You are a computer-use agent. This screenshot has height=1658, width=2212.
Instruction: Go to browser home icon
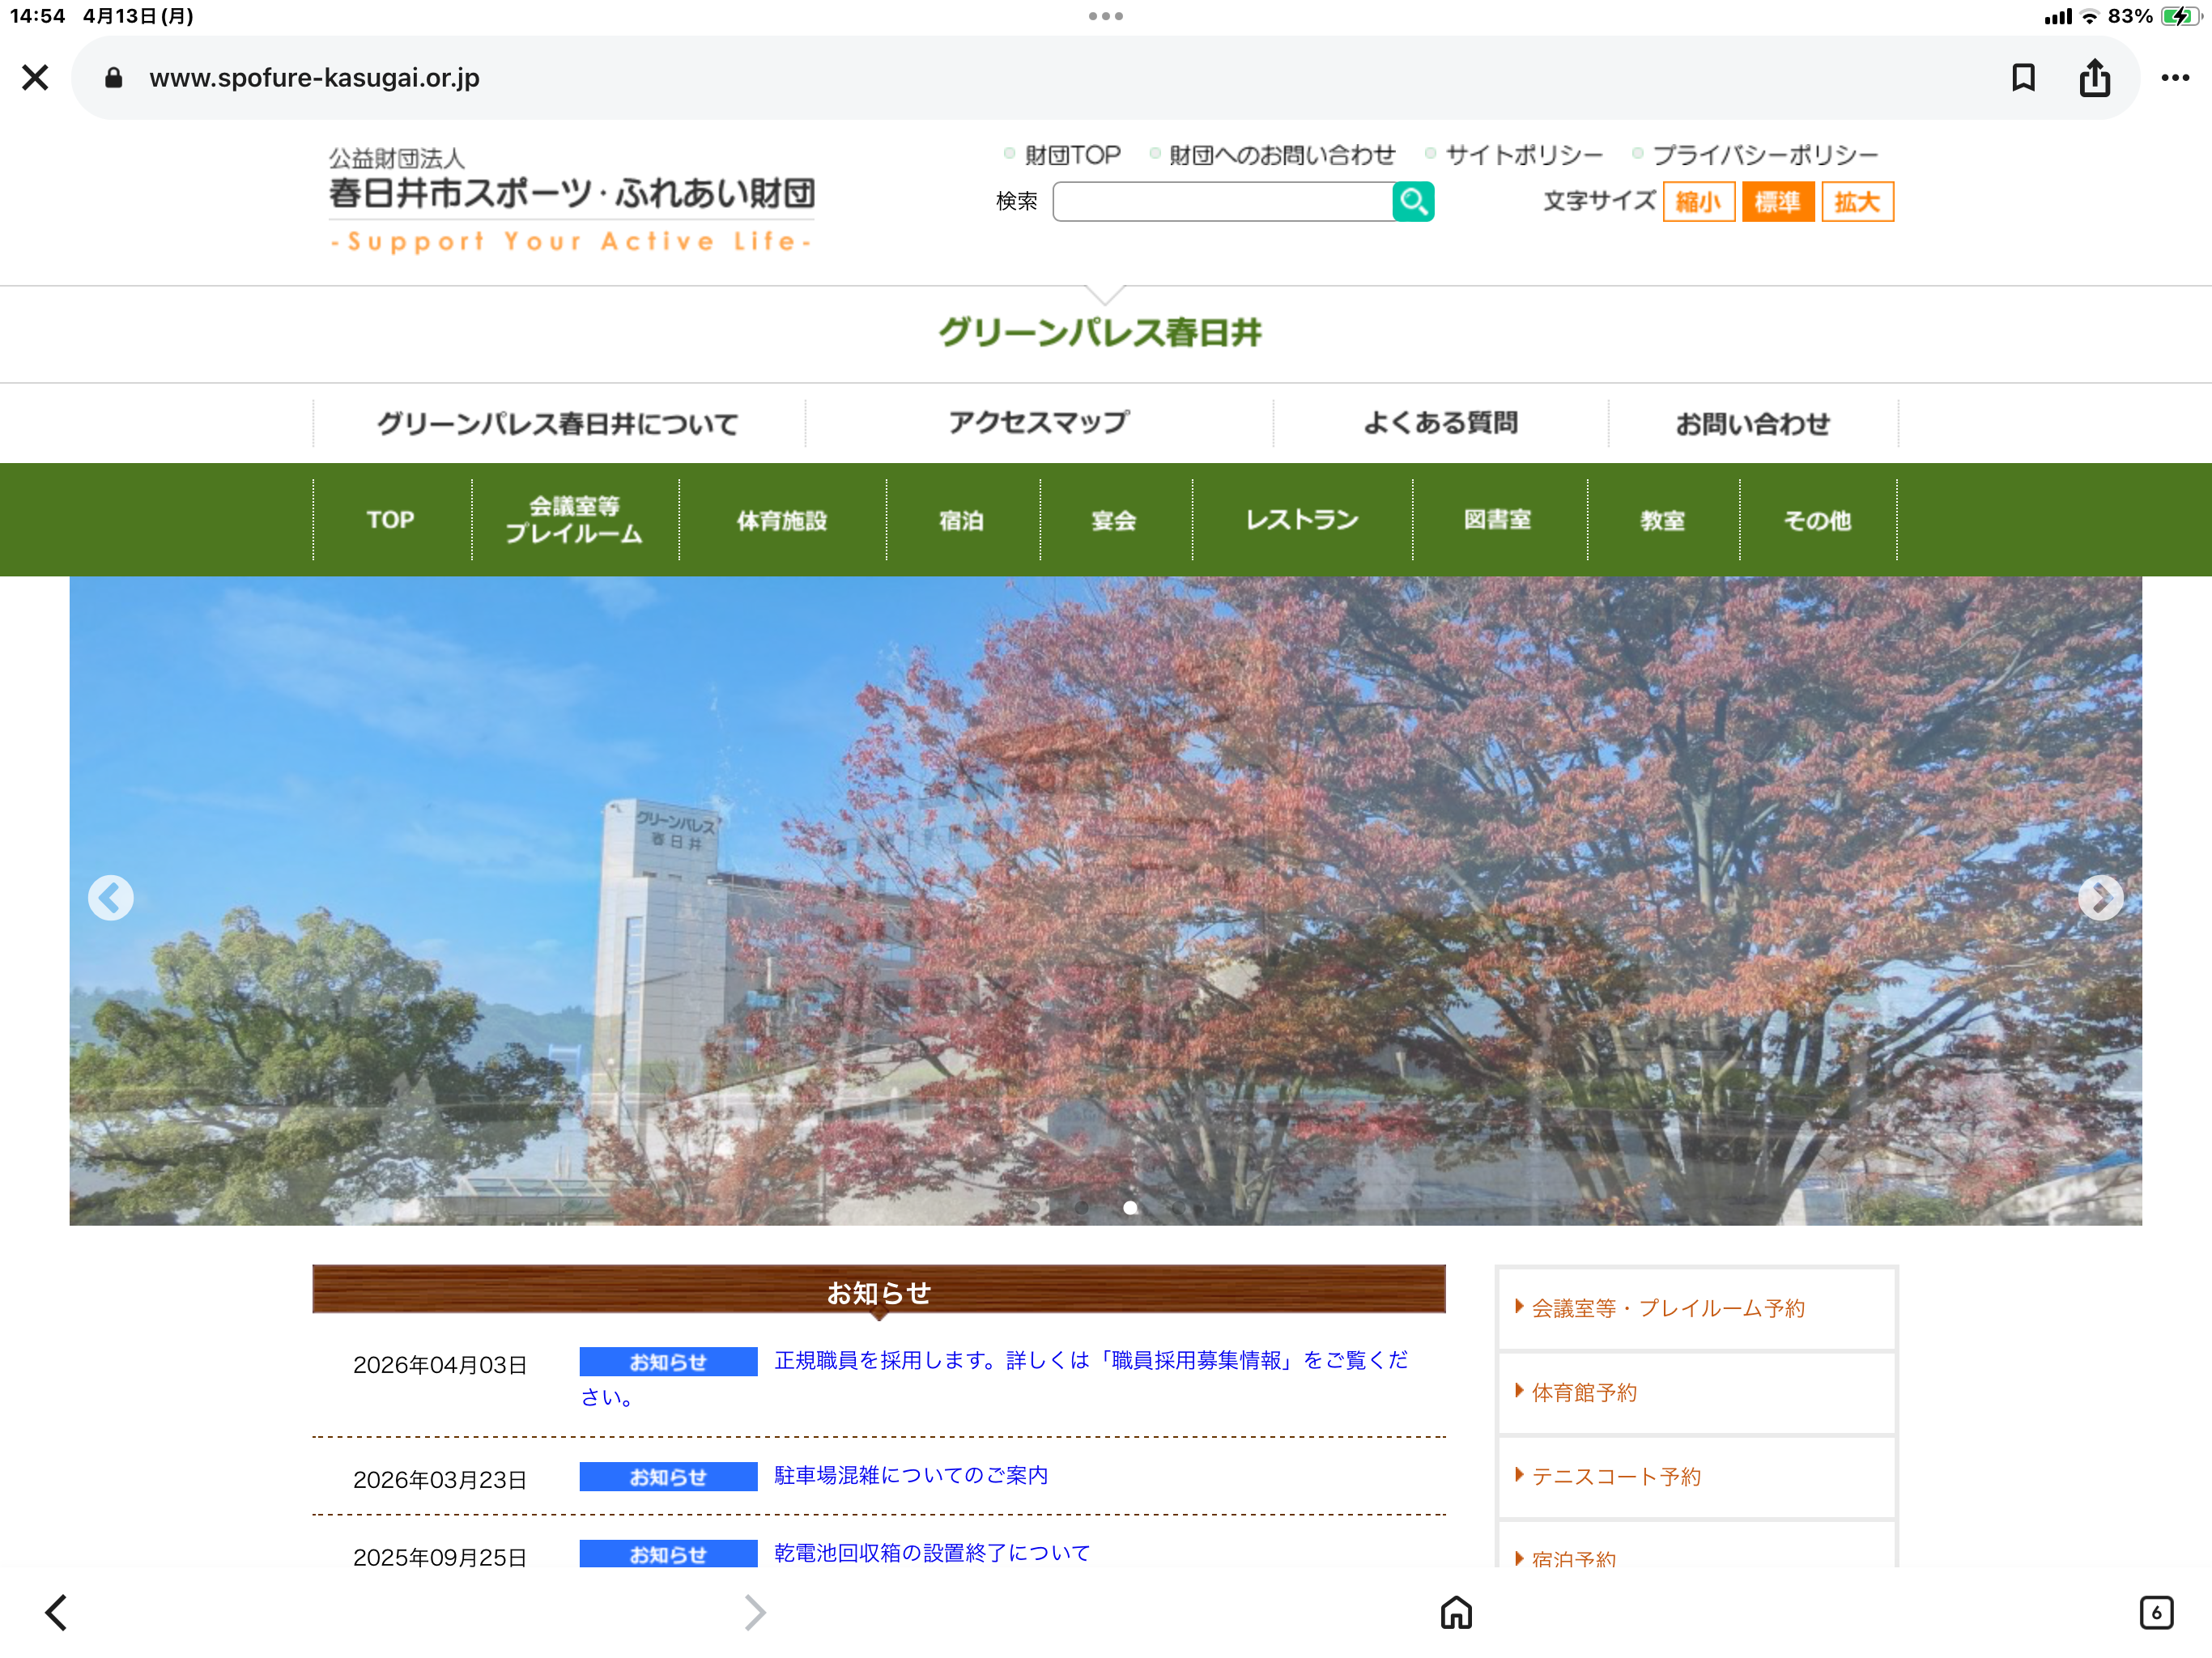point(1456,1612)
